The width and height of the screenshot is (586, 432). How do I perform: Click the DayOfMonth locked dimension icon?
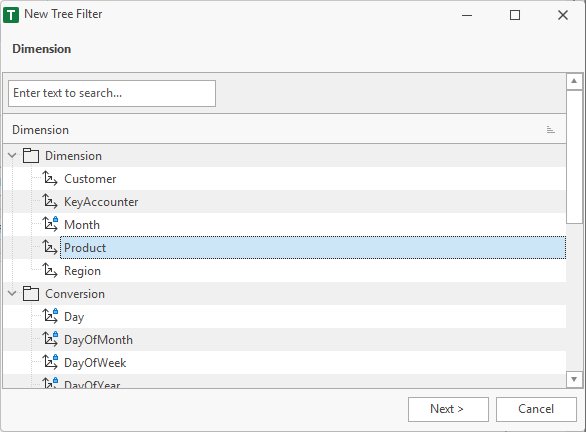point(50,339)
